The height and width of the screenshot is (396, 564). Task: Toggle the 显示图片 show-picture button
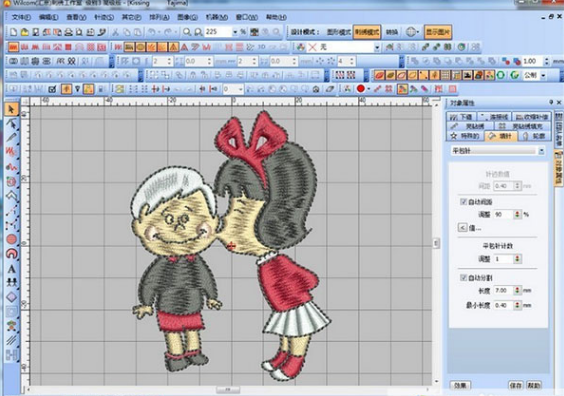(x=438, y=32)
